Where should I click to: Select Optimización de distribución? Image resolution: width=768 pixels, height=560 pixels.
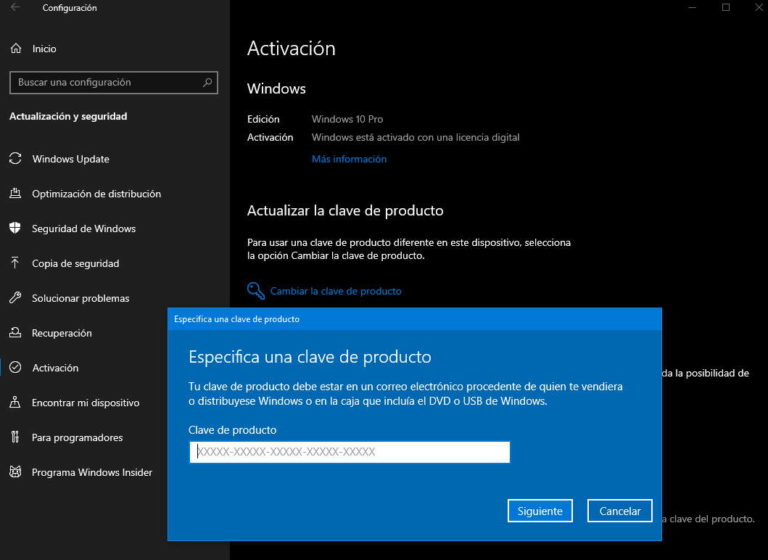click(x=96, y=194)
